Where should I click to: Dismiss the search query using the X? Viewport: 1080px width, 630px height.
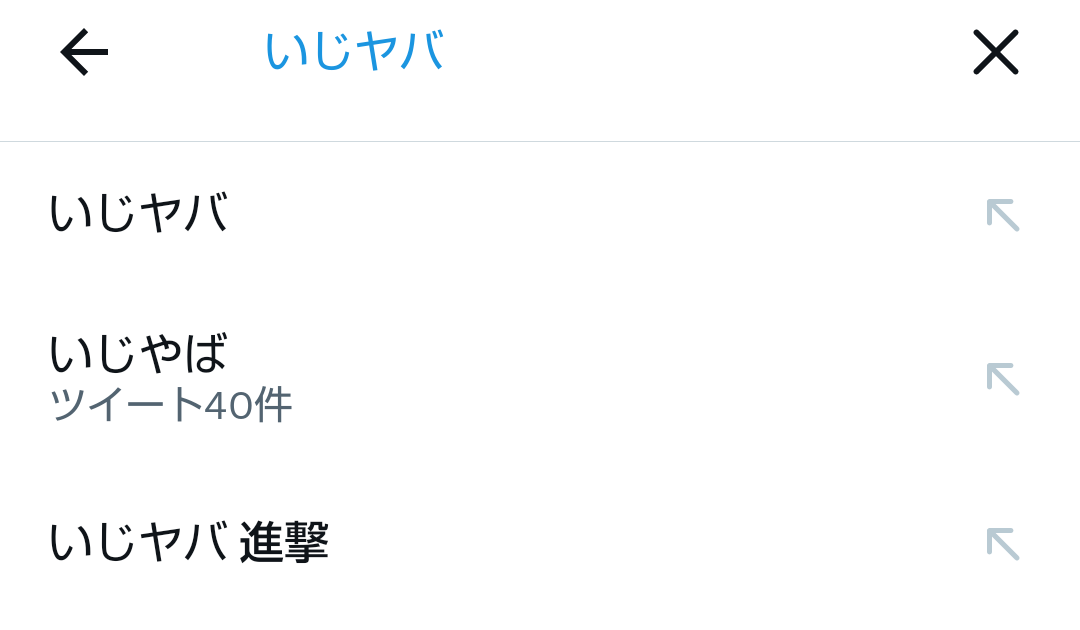tap(995, 52)
